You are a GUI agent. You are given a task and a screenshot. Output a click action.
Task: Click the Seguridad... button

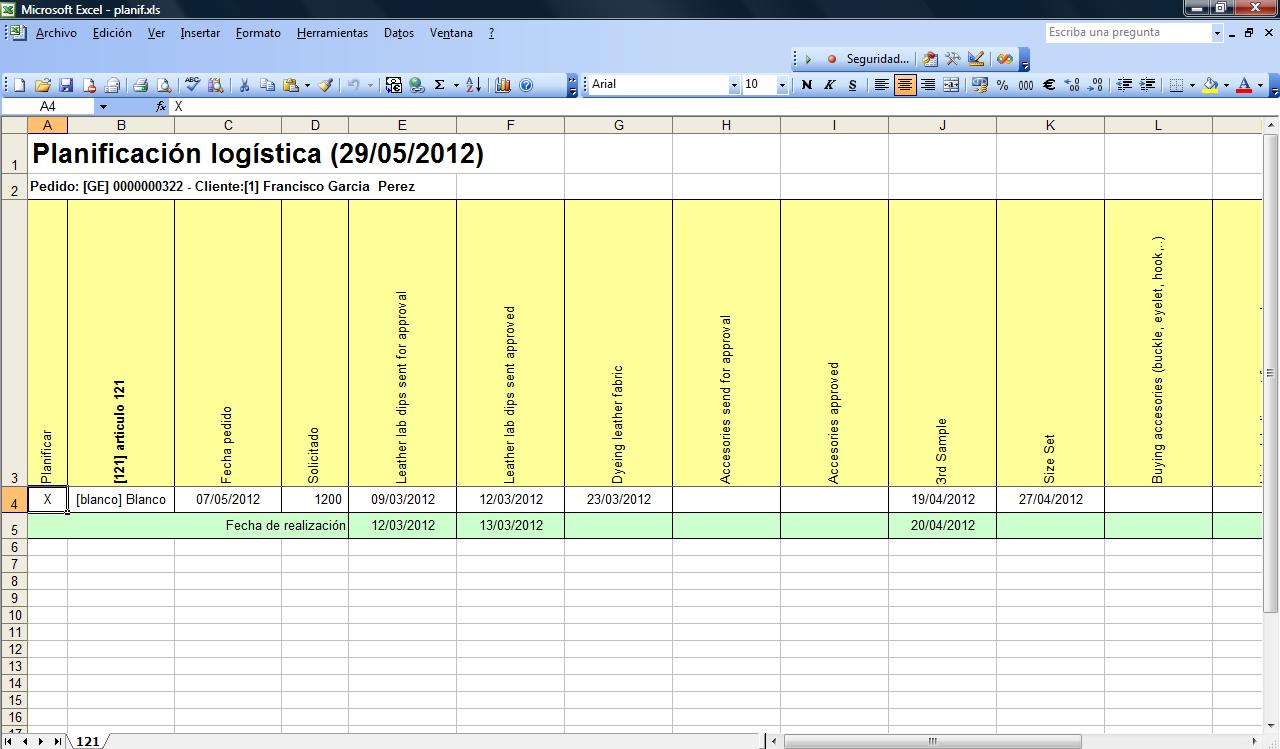tap(868, 59)
